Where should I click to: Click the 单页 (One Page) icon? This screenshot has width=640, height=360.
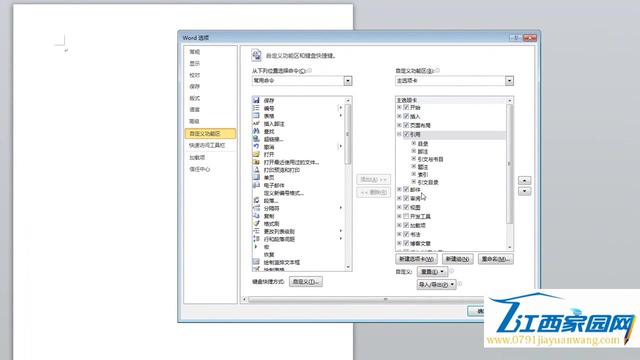click(x=256, y=178)
